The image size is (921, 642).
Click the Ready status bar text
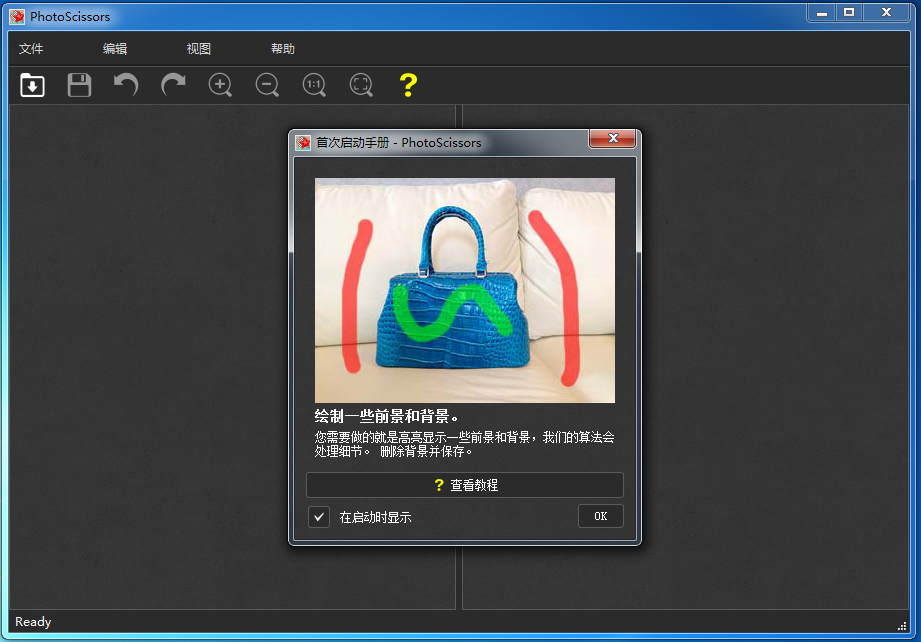click(33, 622)
